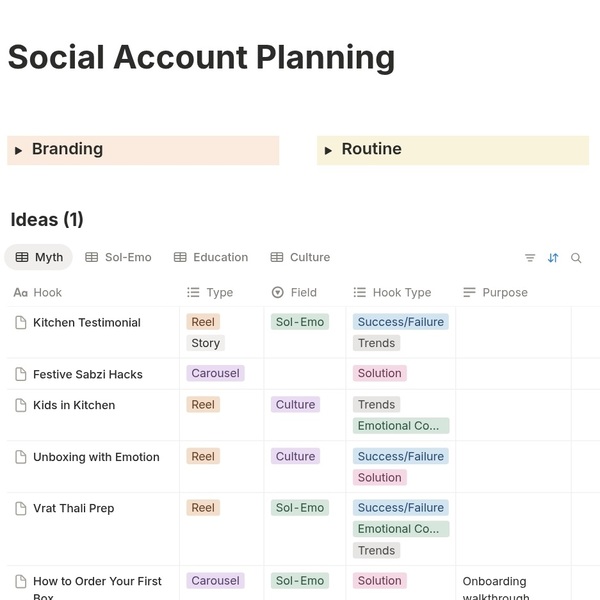This screenshot has width=600, height=600.
Task: Click the orange Reel tag in Kitchen Testimonial row
Action: 203,322
